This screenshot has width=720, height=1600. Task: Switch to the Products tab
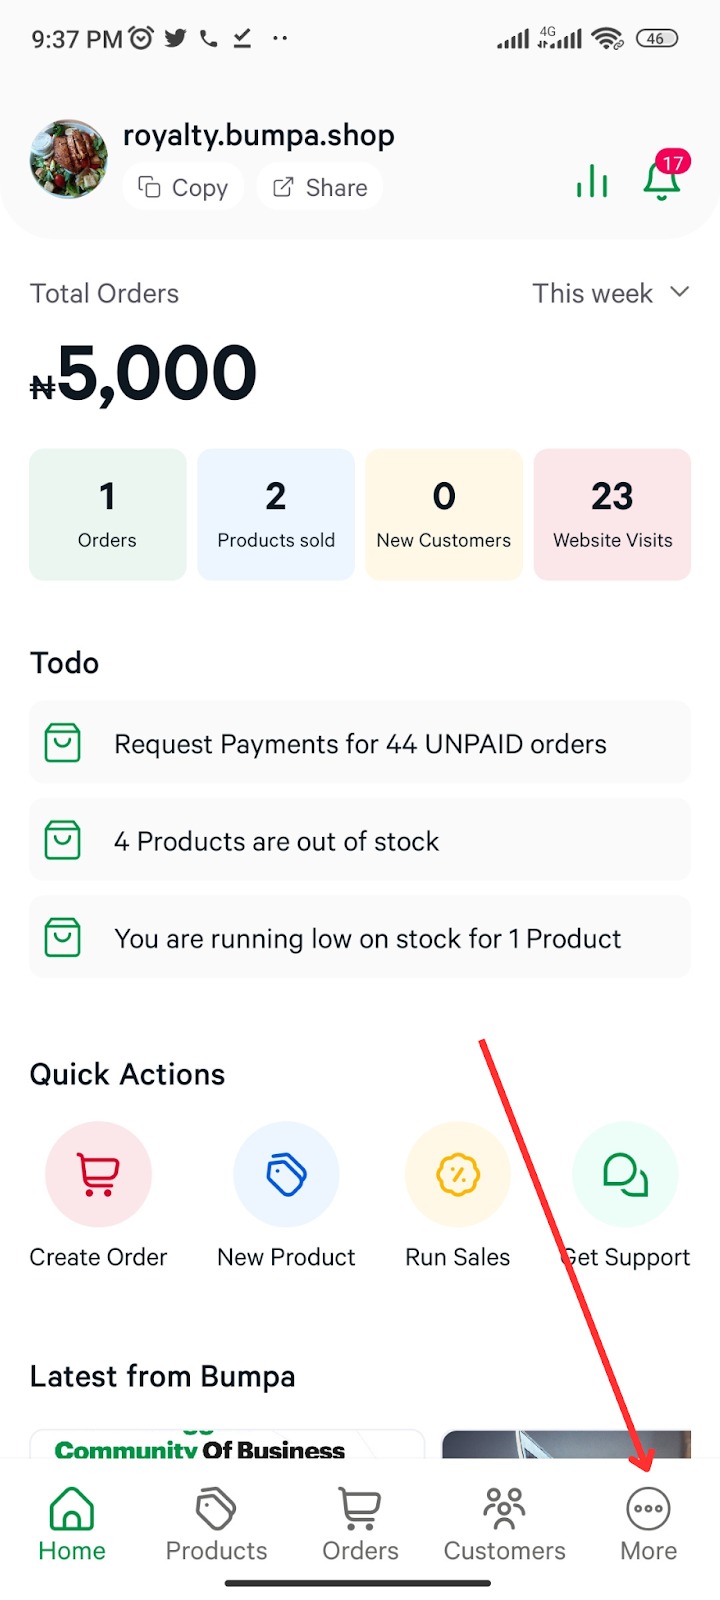pyautogui.click(x=216, y=1524)
